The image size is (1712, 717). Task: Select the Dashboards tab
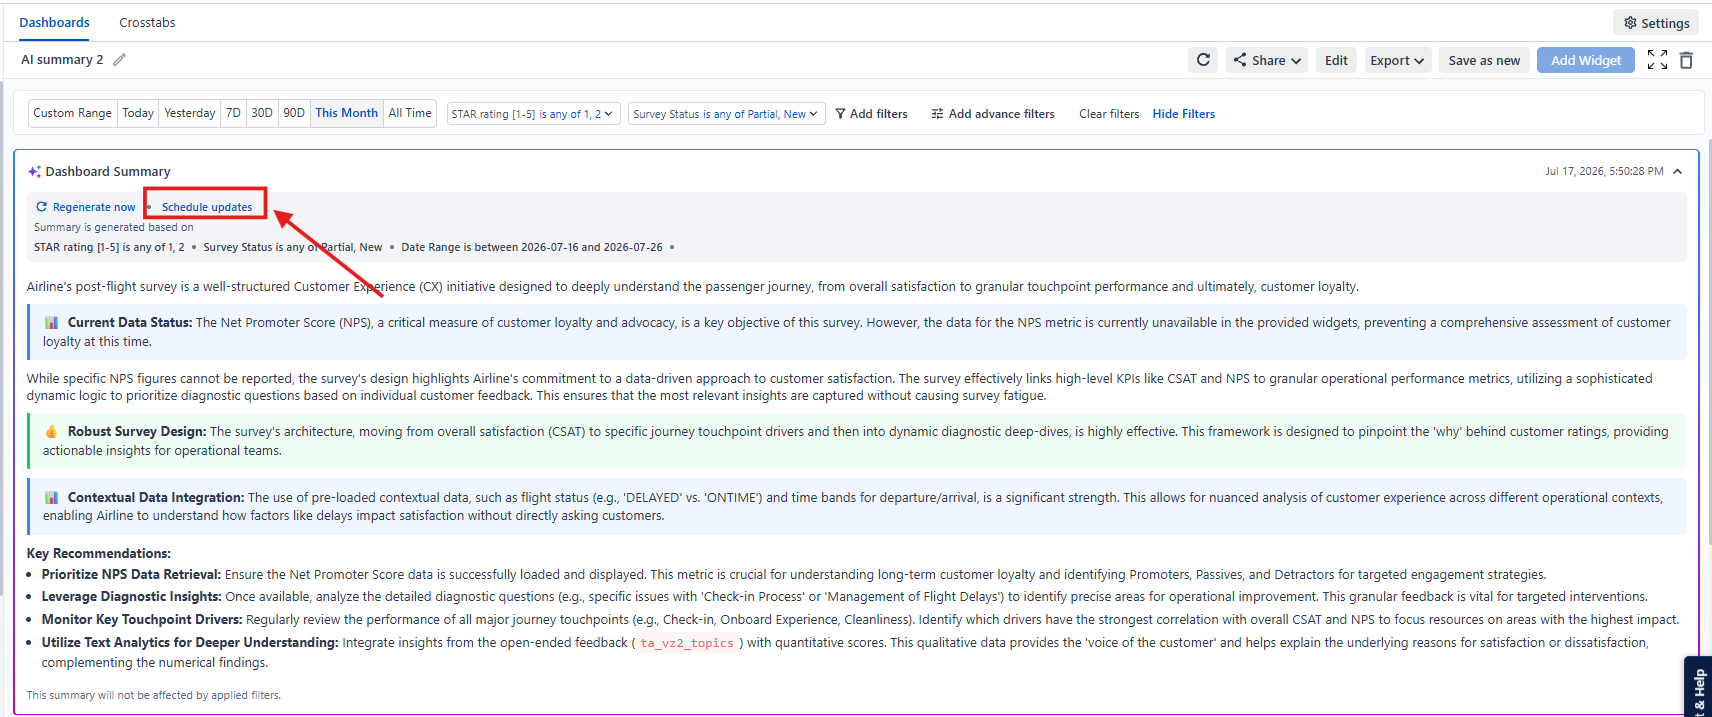tap(54, 22)
